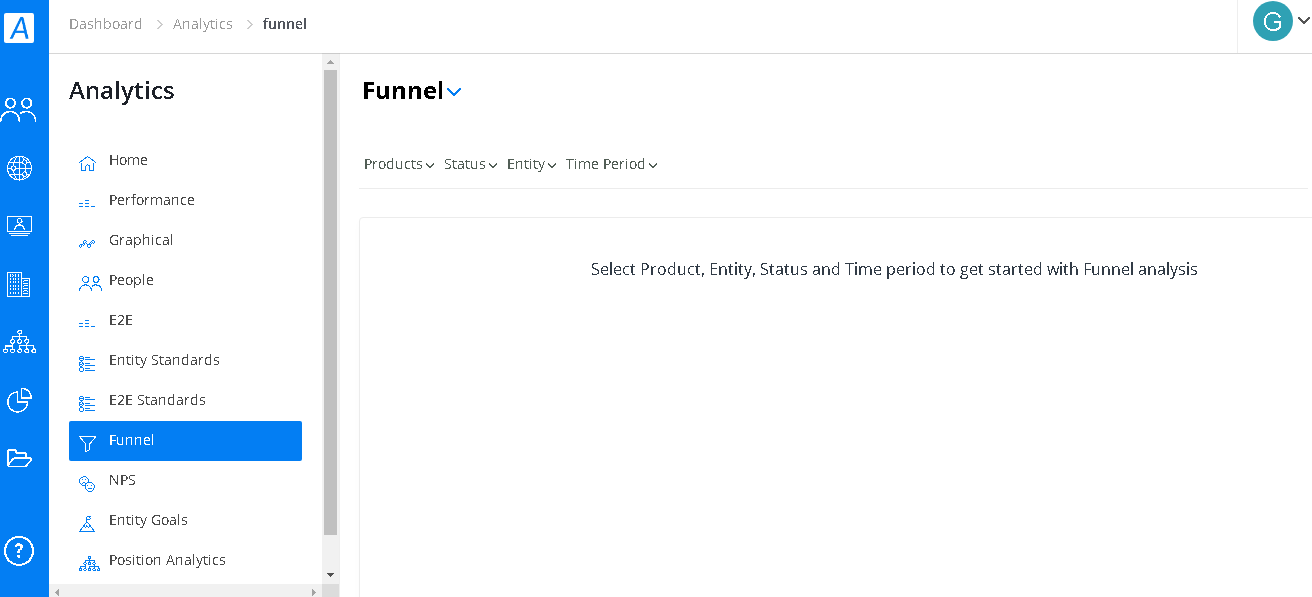Open the org chart hierarchy icon
Image resolution: width=1312 pixels, height=597 pixels.
[x=19, y=342]
